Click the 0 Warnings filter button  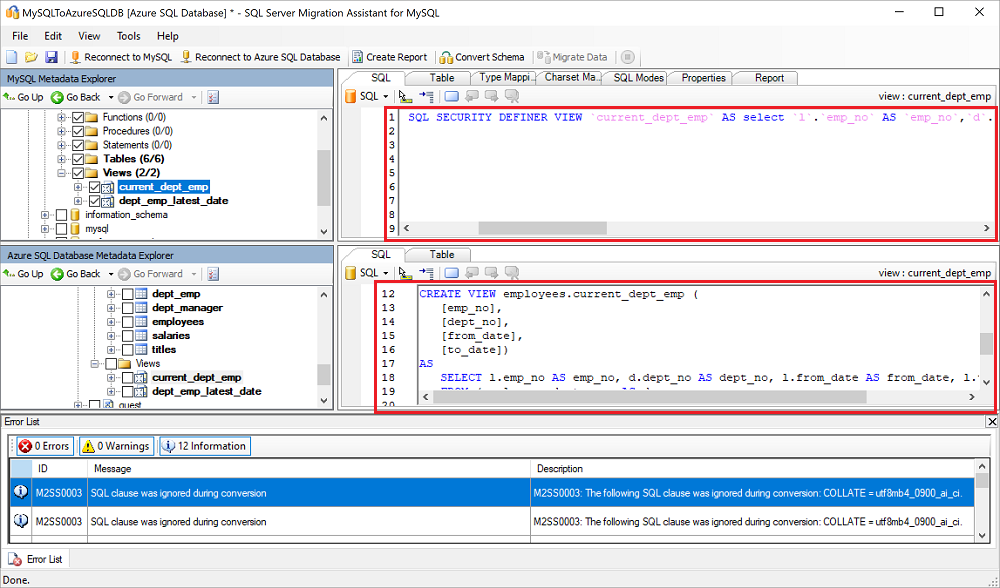point(116,446)
